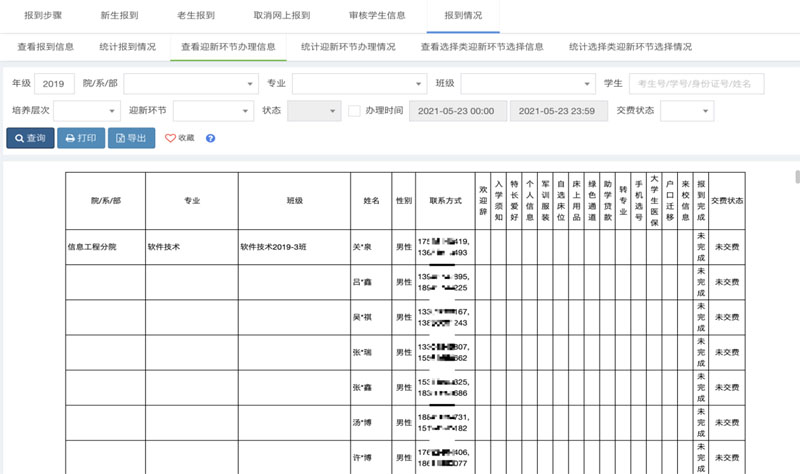Open the 迎新环节 dropdown
Image resolution: width=800 pixels, height=474 pixels.
pyautogui.click(x=212, y=110)
